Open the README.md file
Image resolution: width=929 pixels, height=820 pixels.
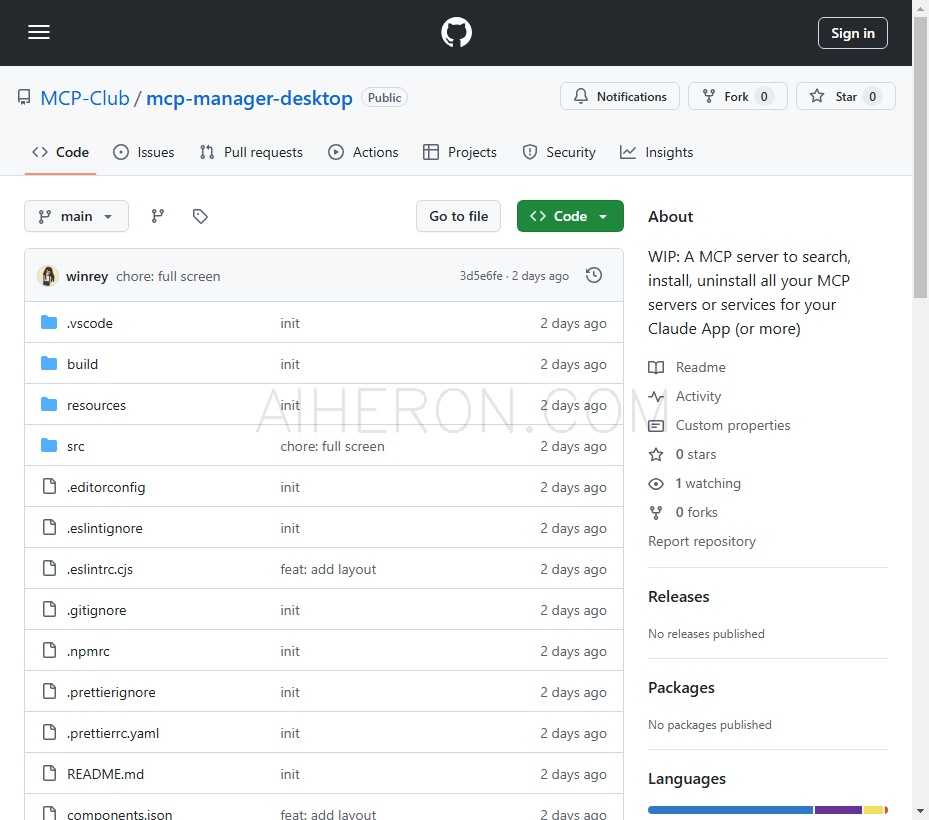point(105,774)
